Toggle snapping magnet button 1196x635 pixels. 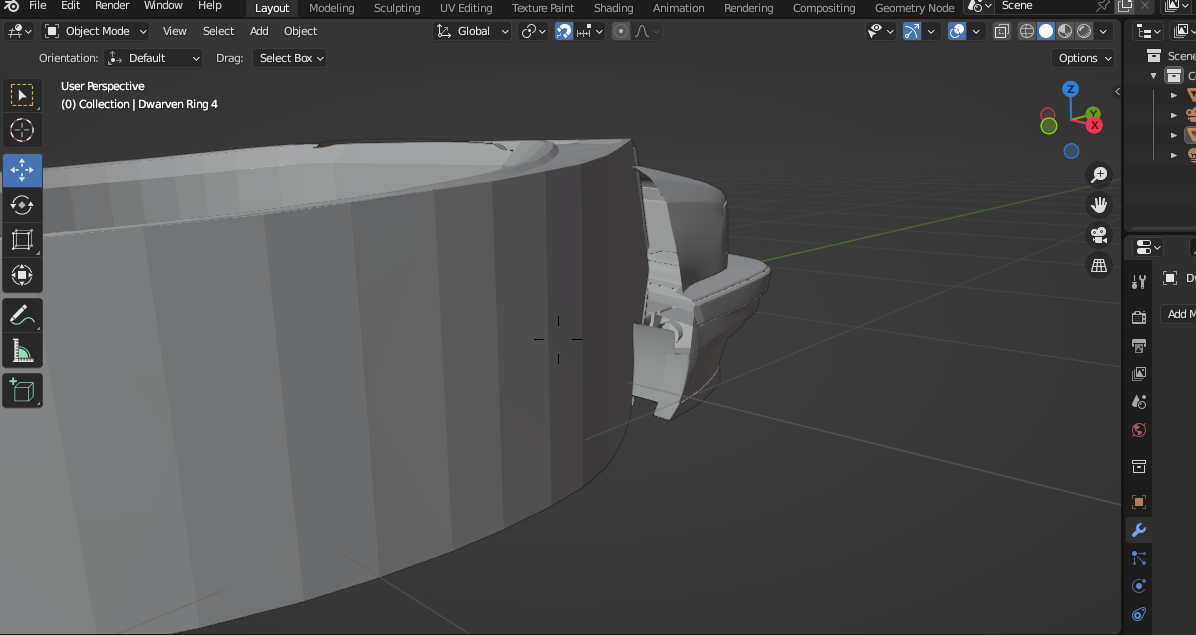pyautogui.click(x=564, y=31)
